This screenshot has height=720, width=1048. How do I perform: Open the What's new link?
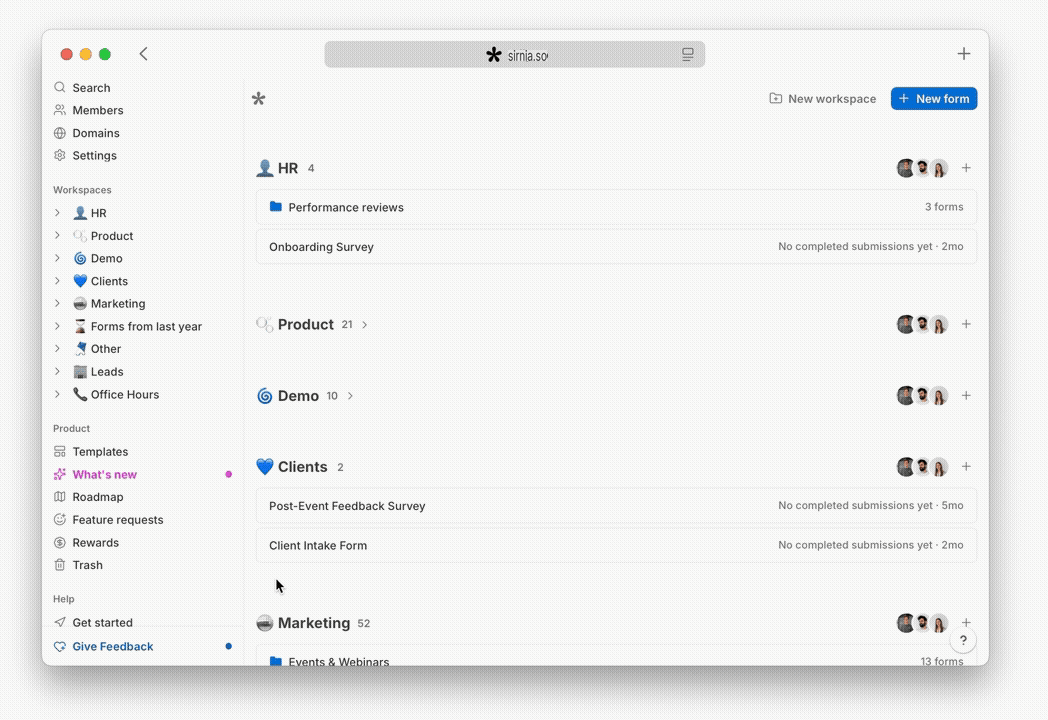tap(104, 475)
